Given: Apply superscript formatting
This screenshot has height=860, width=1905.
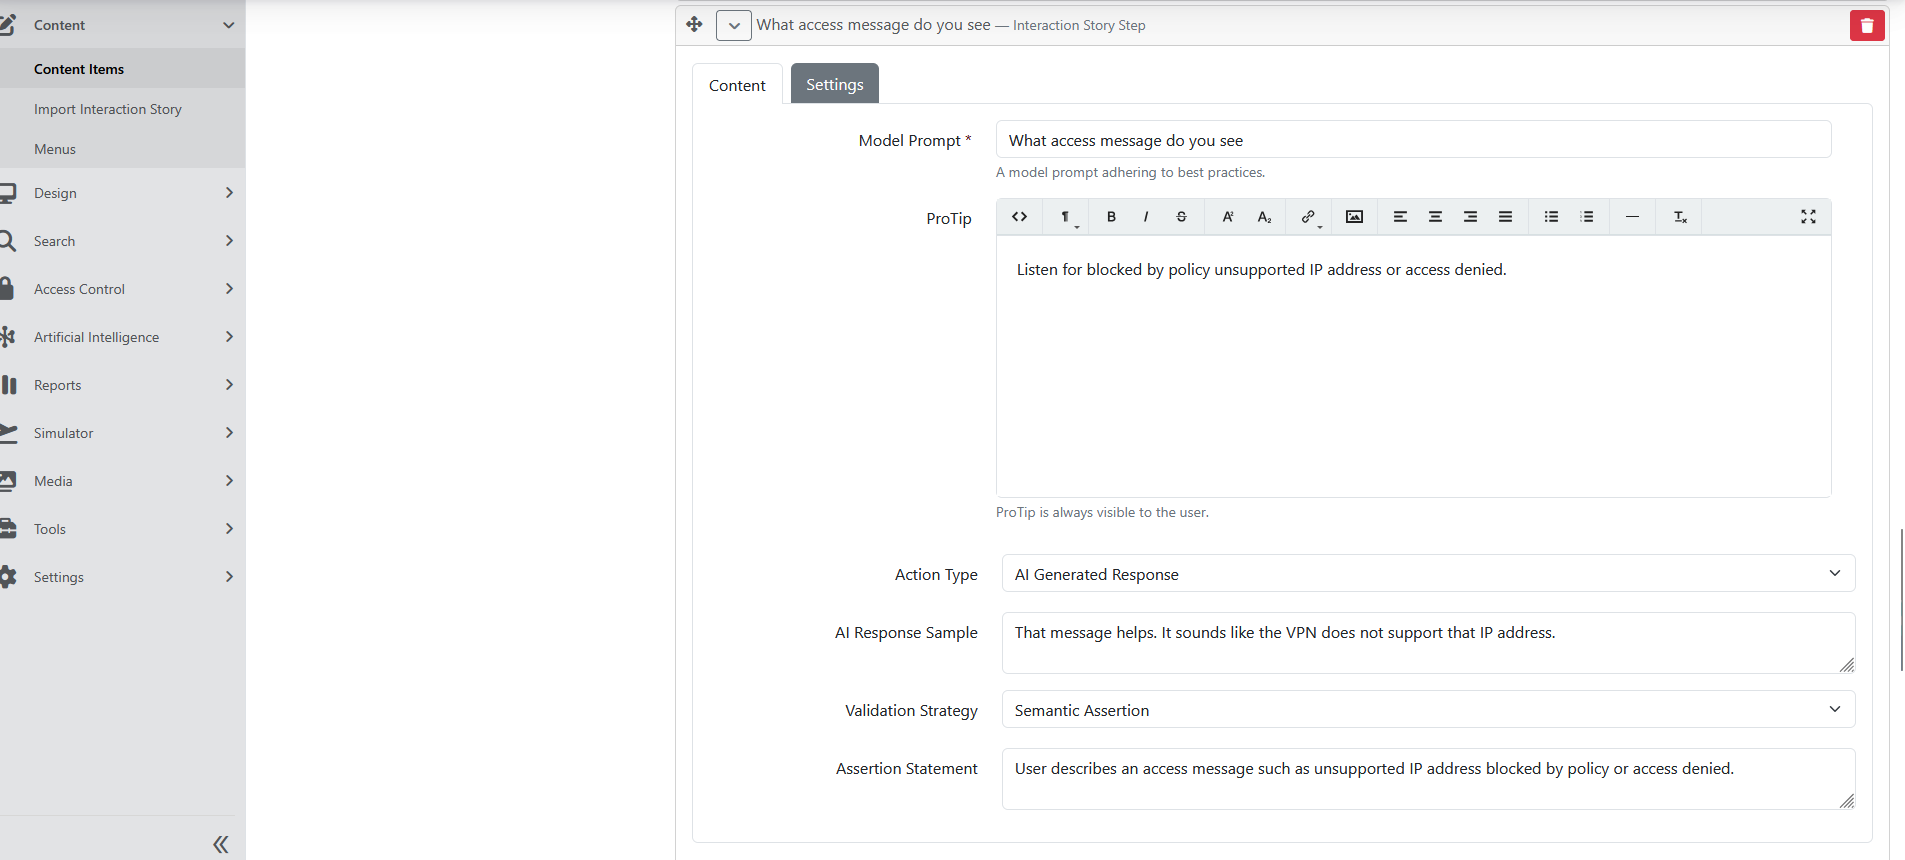Looking at the screenshot, I should 1228,217.
